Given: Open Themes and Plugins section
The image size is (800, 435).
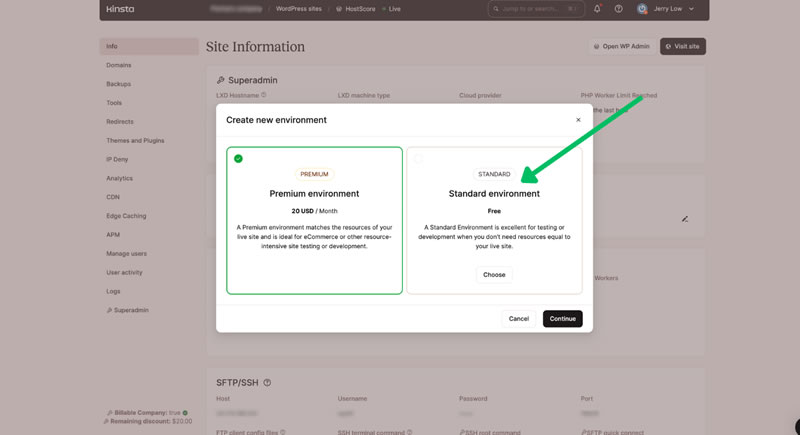Looking at the screenshot, I should pyautogui.click(x=135, y=141).
